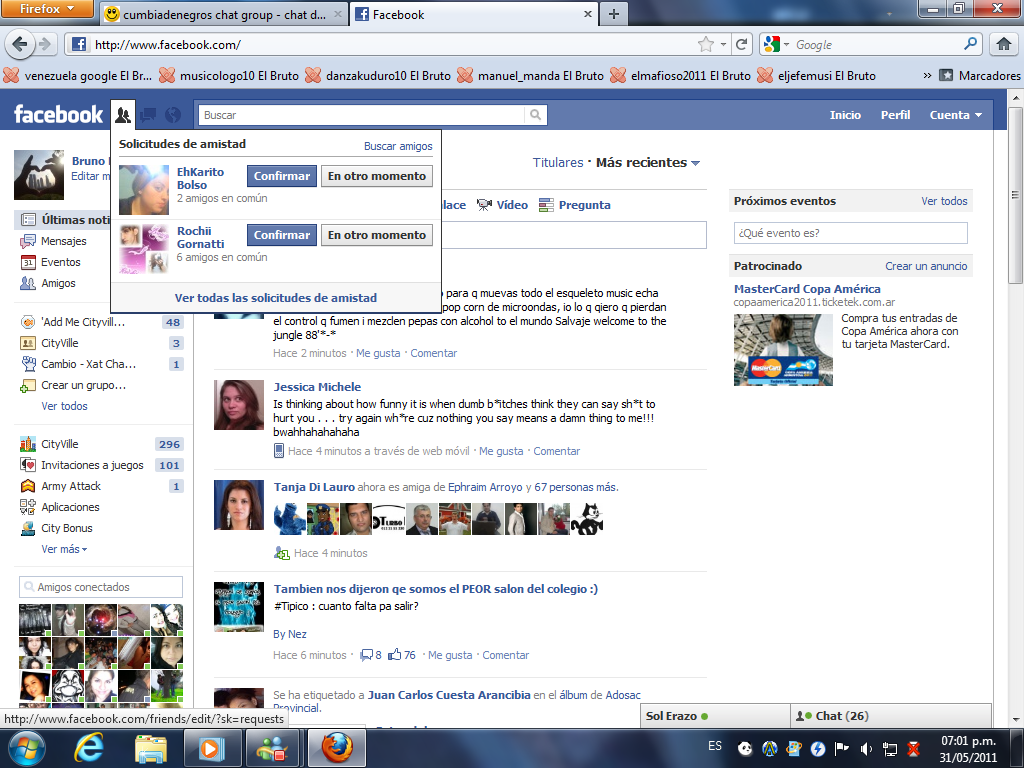The image size is (1024, 768).
Task: Open Ver todos under Próximos eventos
Action: pyautogui.click(x=944, y=201)
